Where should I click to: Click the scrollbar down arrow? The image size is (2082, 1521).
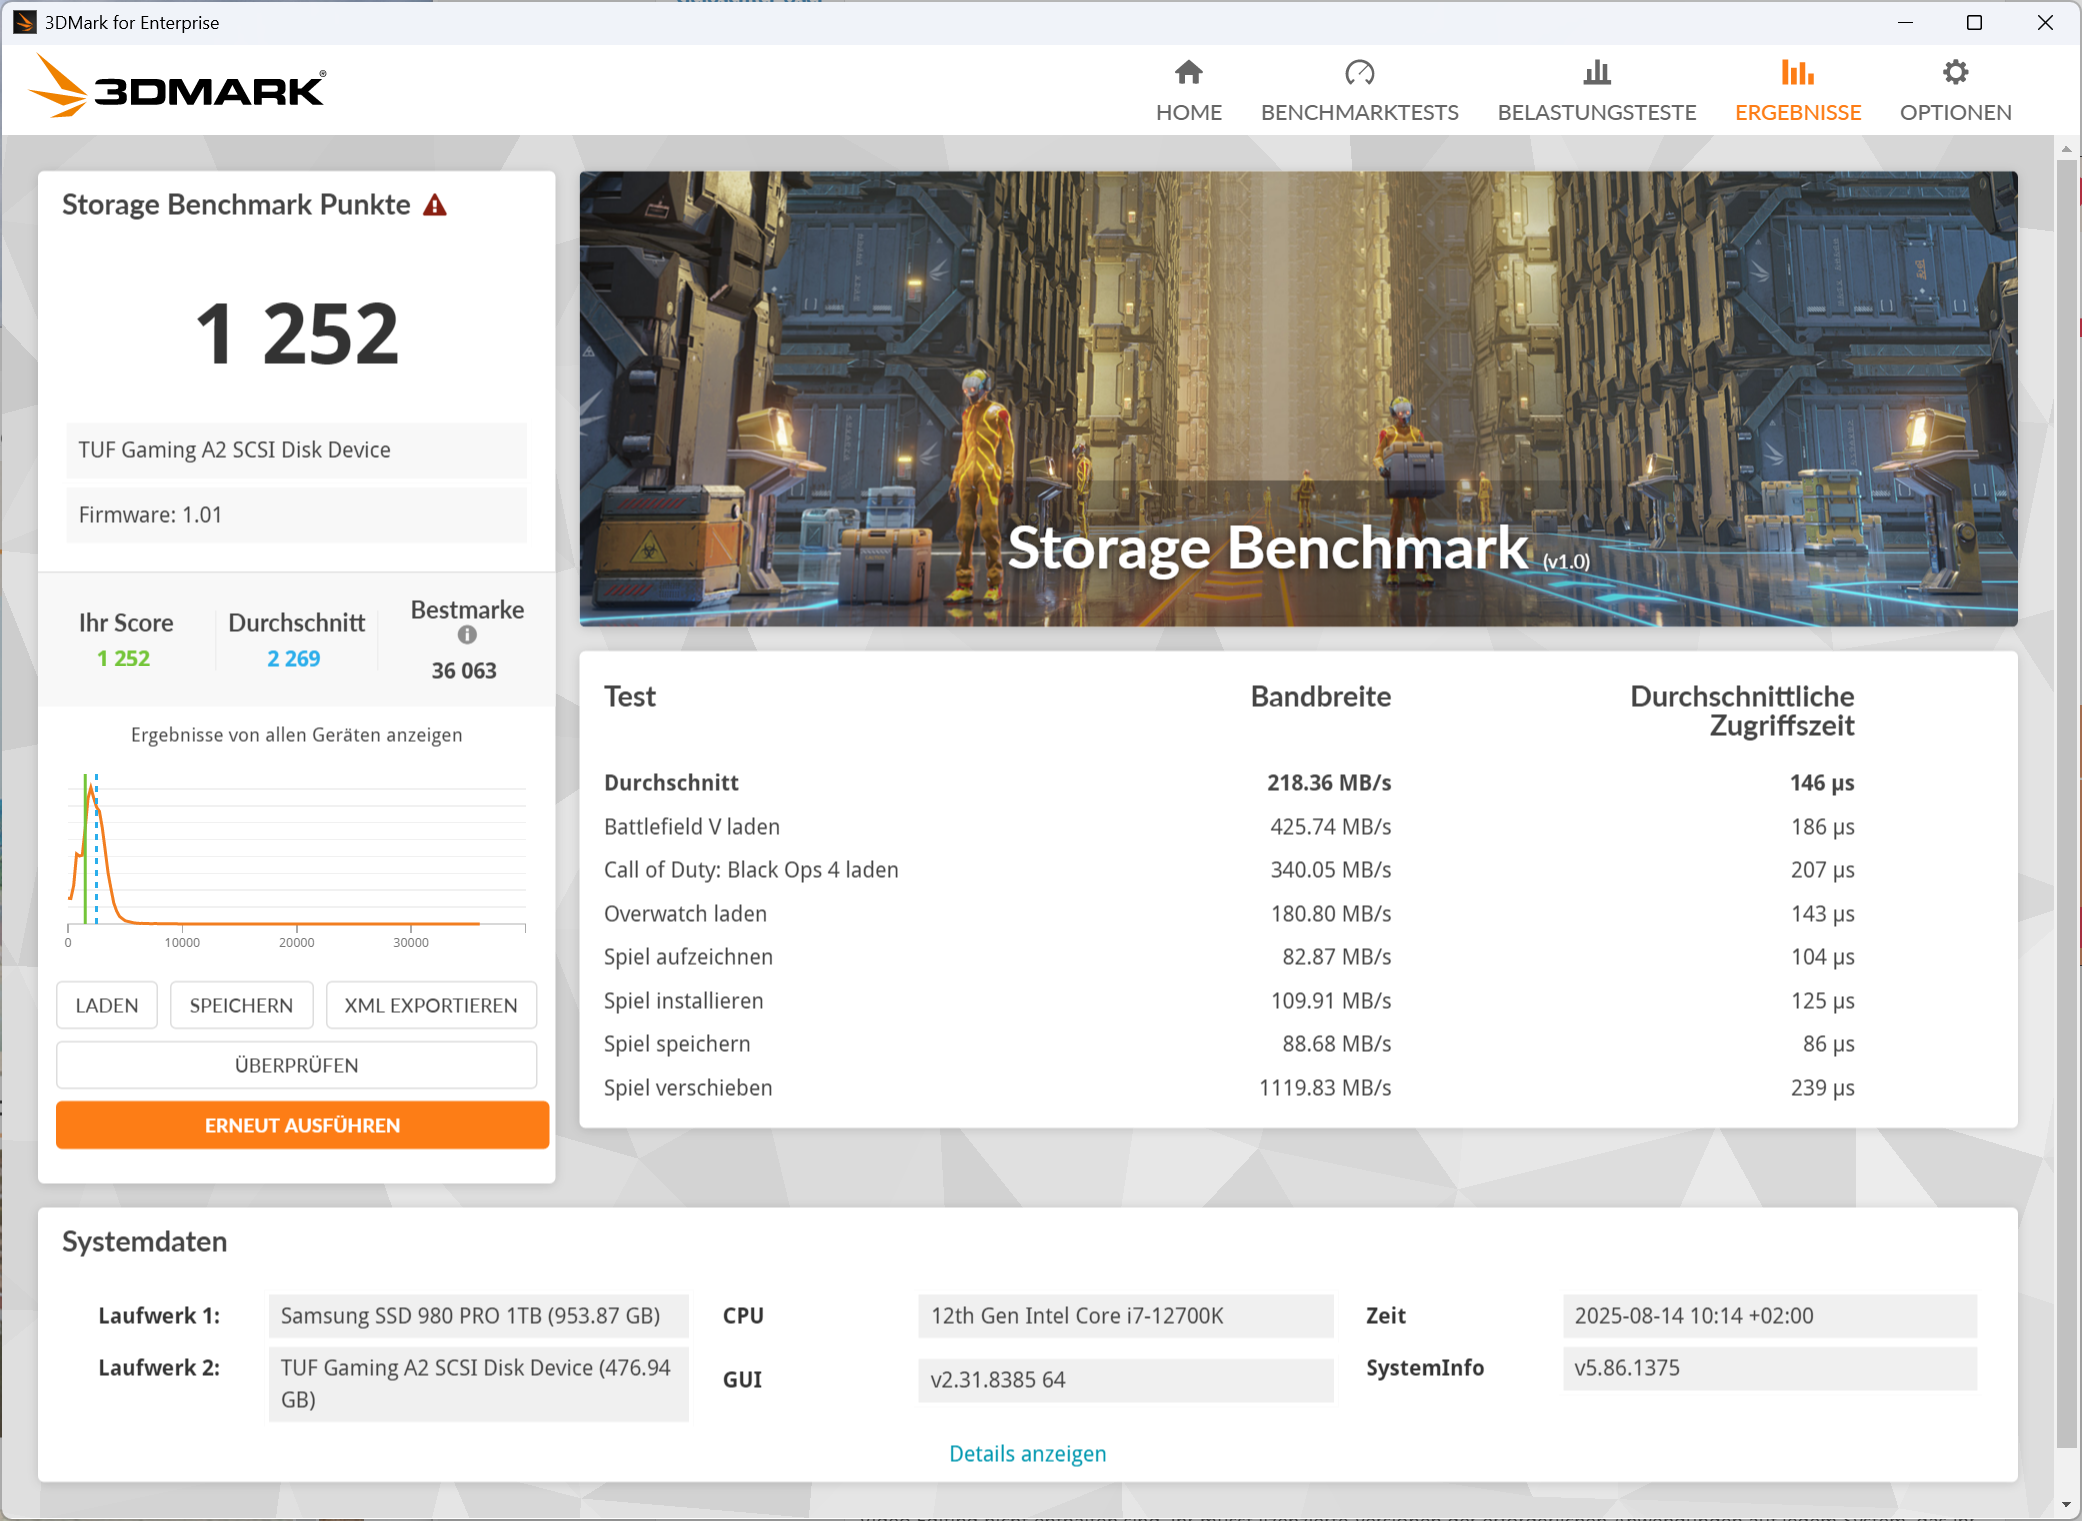(2066, 1504)
